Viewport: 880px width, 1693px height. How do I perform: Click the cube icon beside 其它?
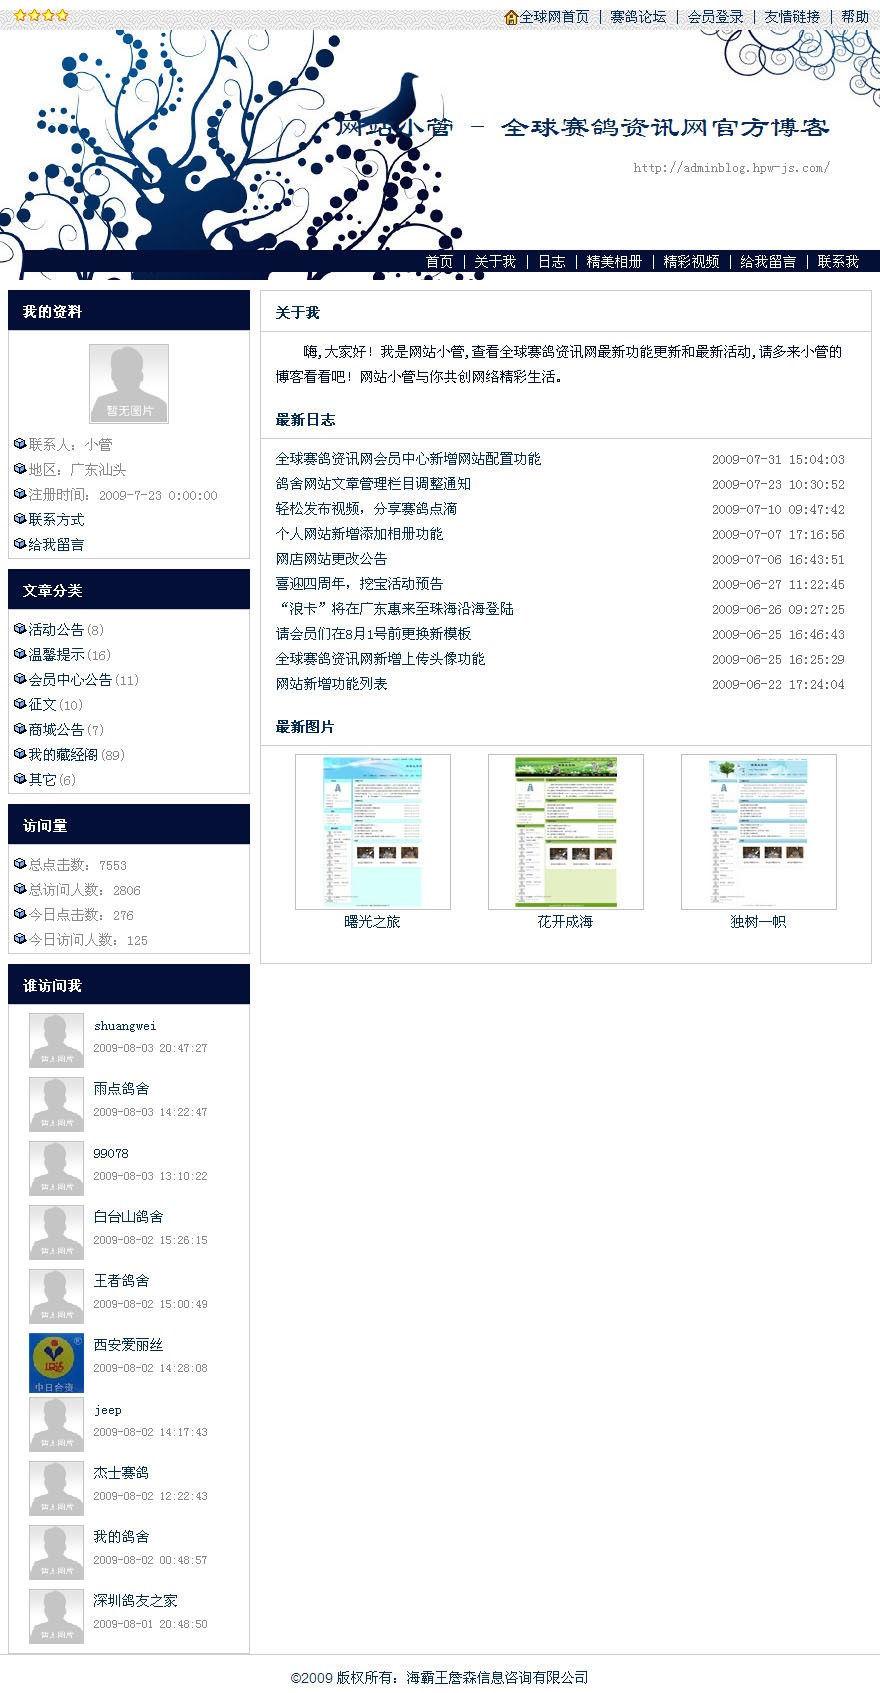(20, 779)
